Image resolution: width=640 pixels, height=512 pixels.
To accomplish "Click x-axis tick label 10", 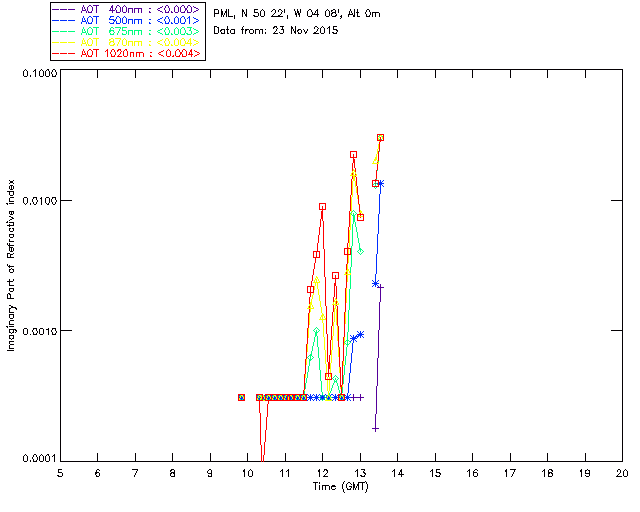I will coord(247,474).
